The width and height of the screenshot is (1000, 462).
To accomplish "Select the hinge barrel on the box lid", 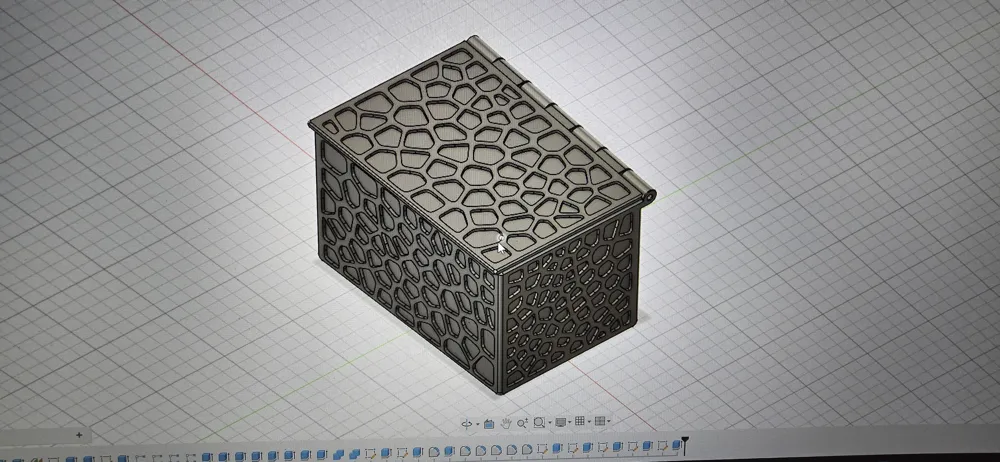I will tap(560, 116).
